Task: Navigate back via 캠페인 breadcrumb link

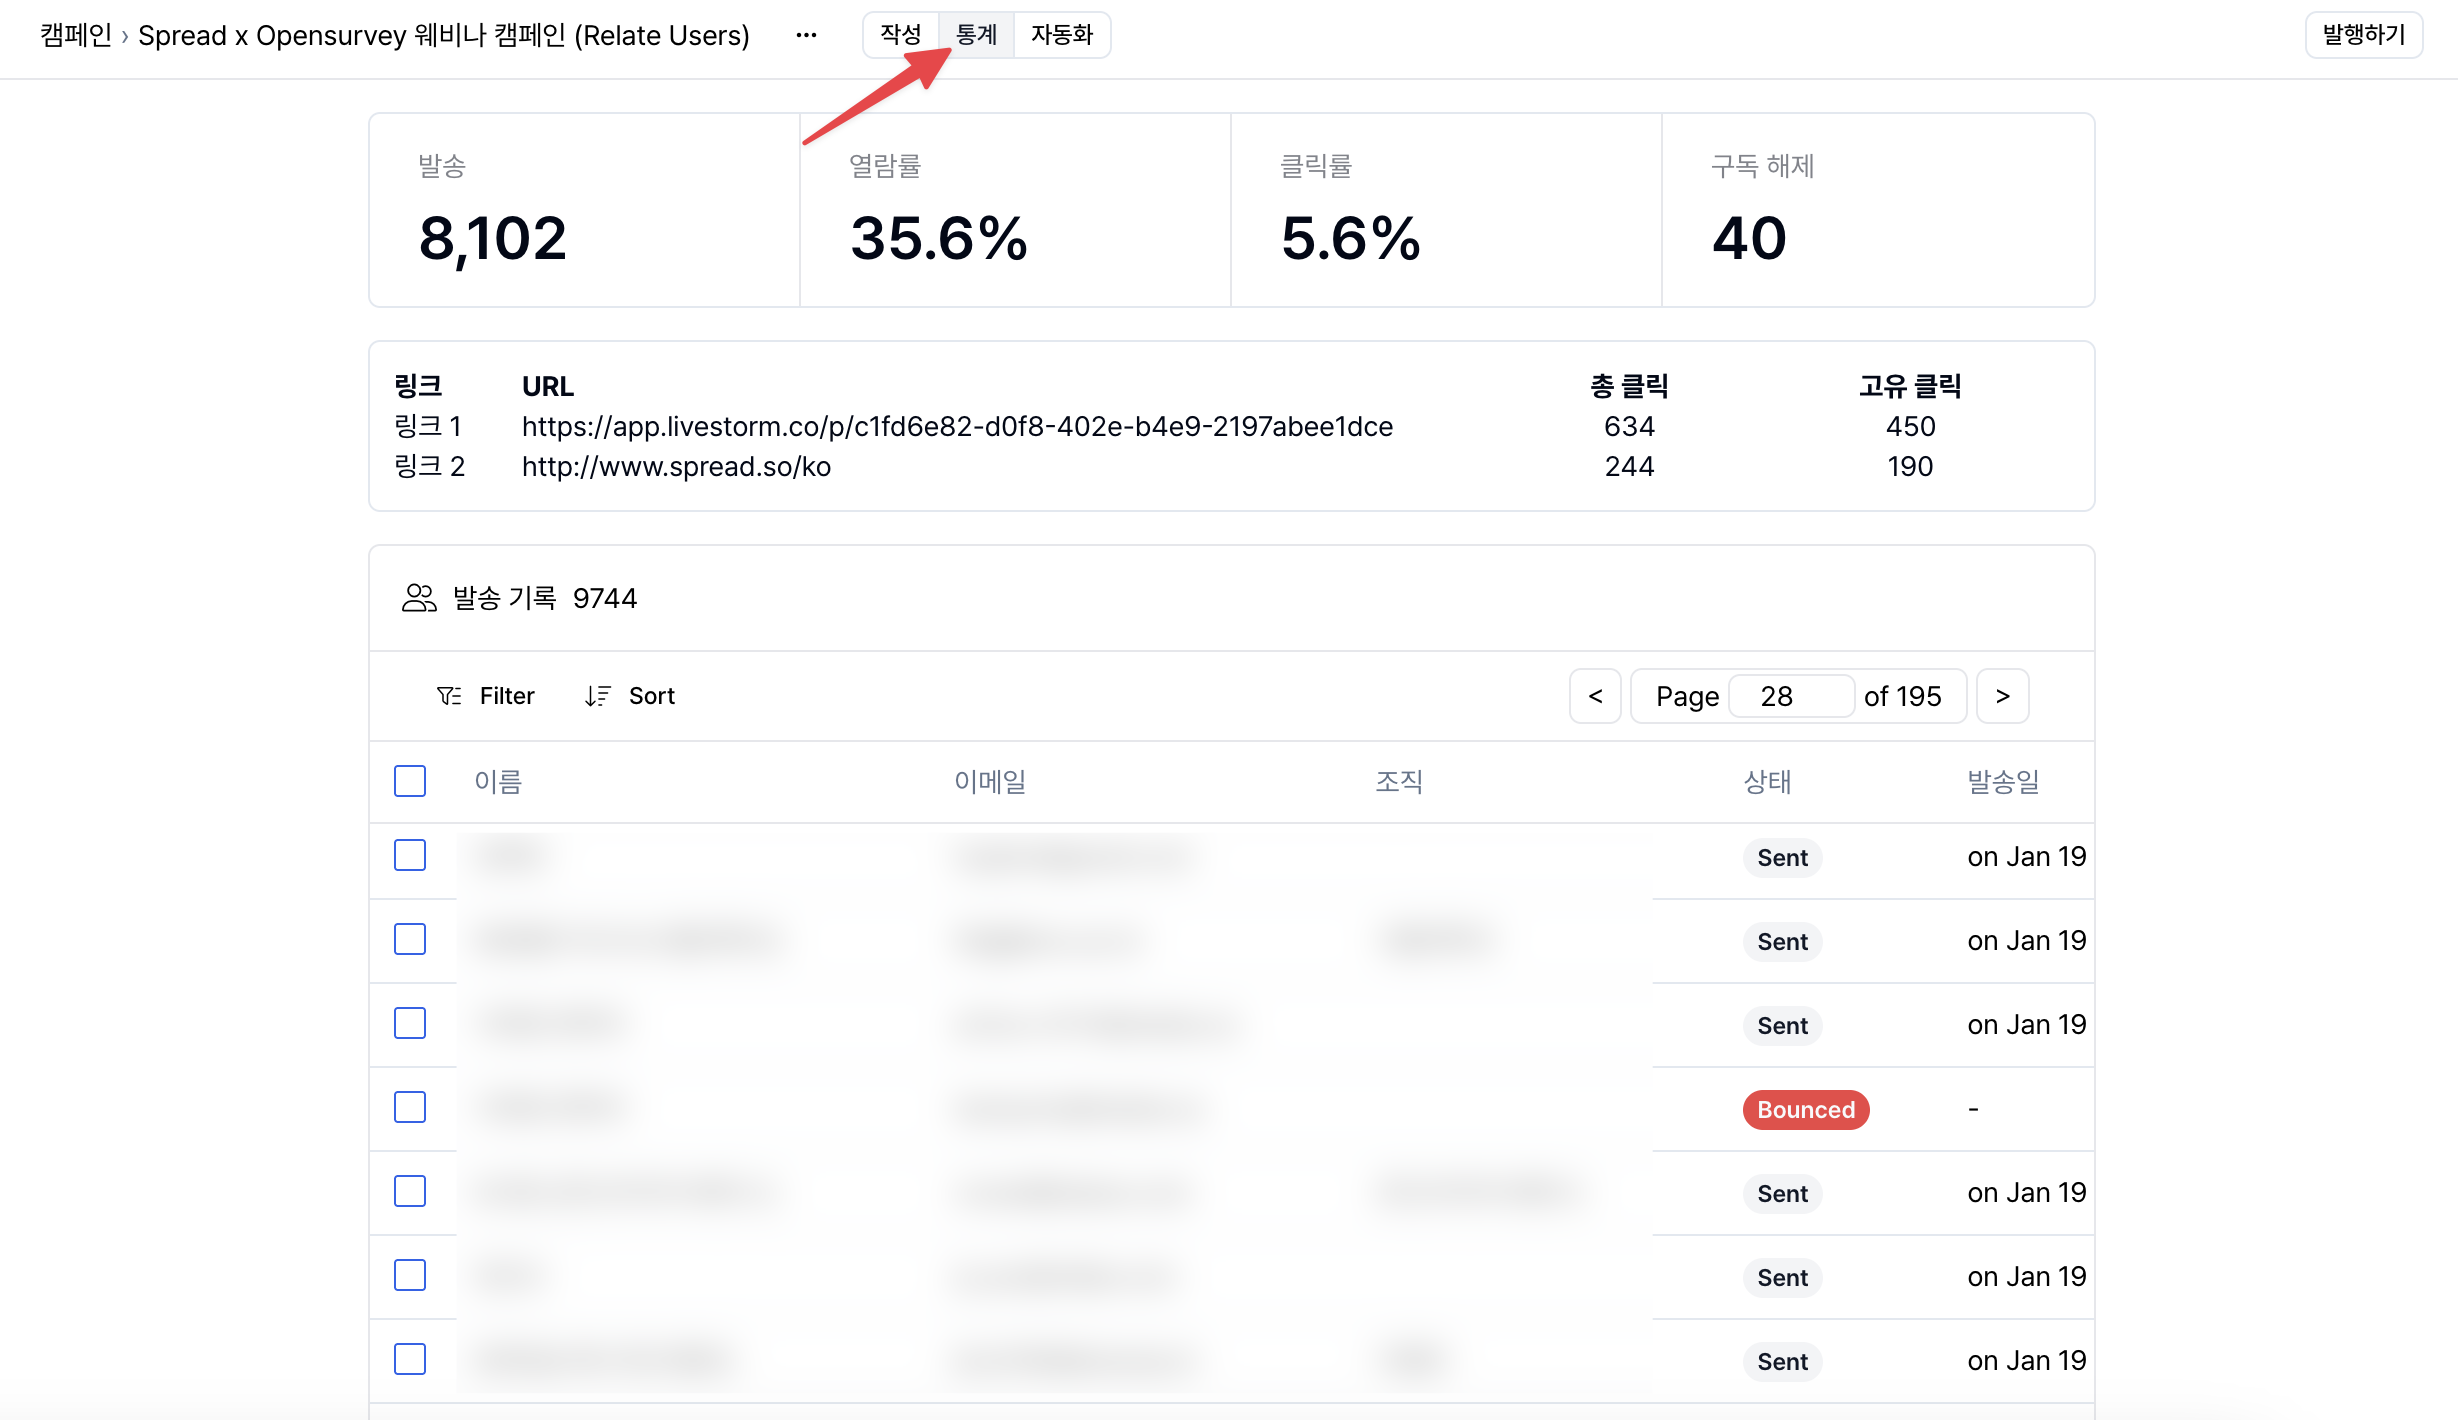Action: click(x=74, y=36)
